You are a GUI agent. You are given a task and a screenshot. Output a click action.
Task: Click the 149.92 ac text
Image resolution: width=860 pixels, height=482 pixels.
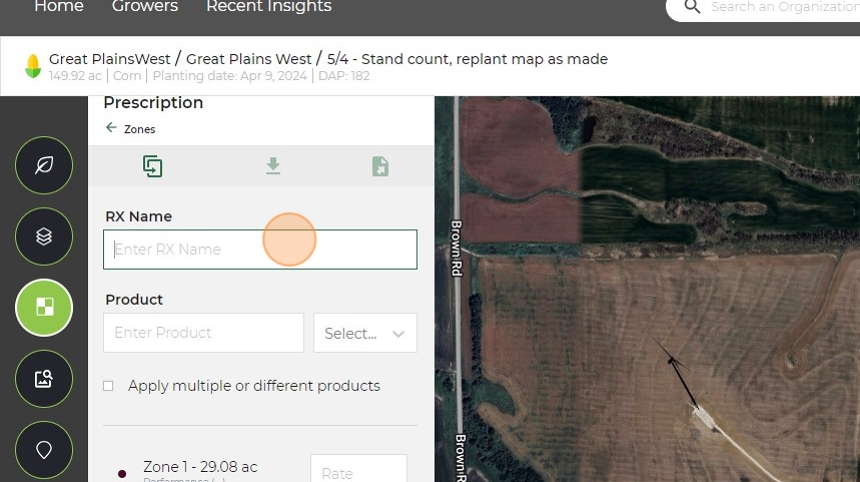pos(75,76)
